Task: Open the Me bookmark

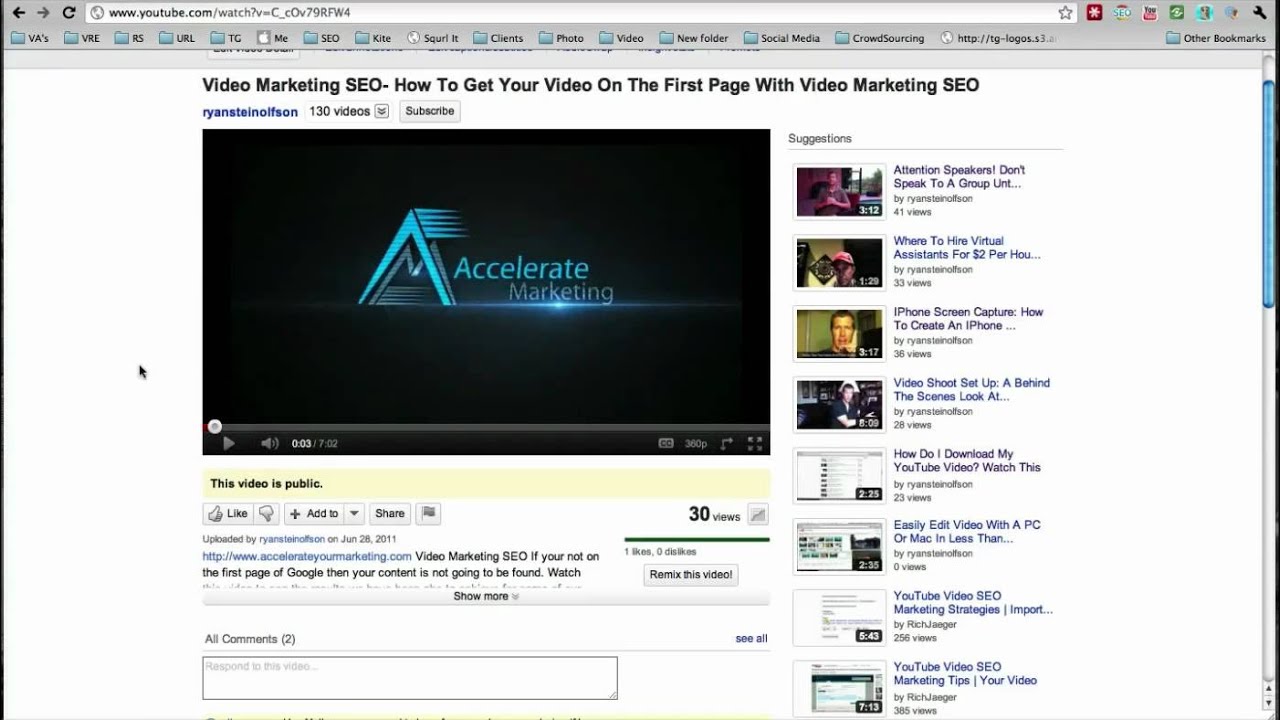Action: [x=272, y=38]
